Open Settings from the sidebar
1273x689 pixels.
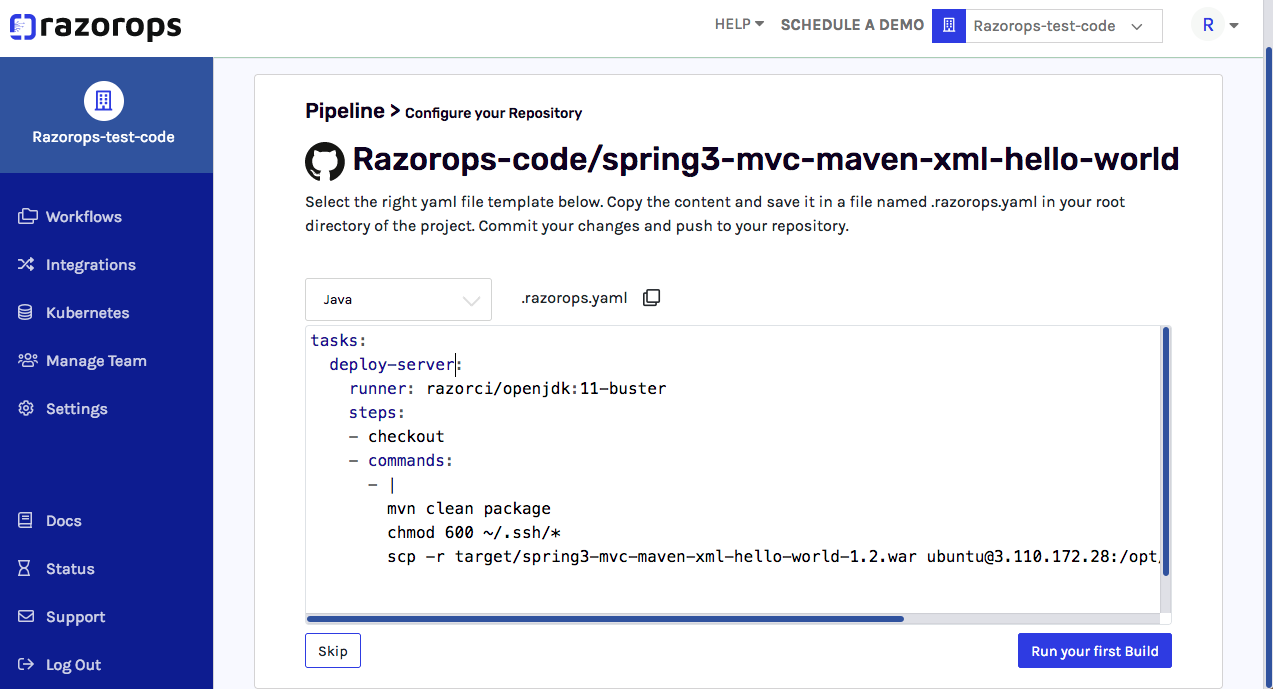click(x=76, y=409)
